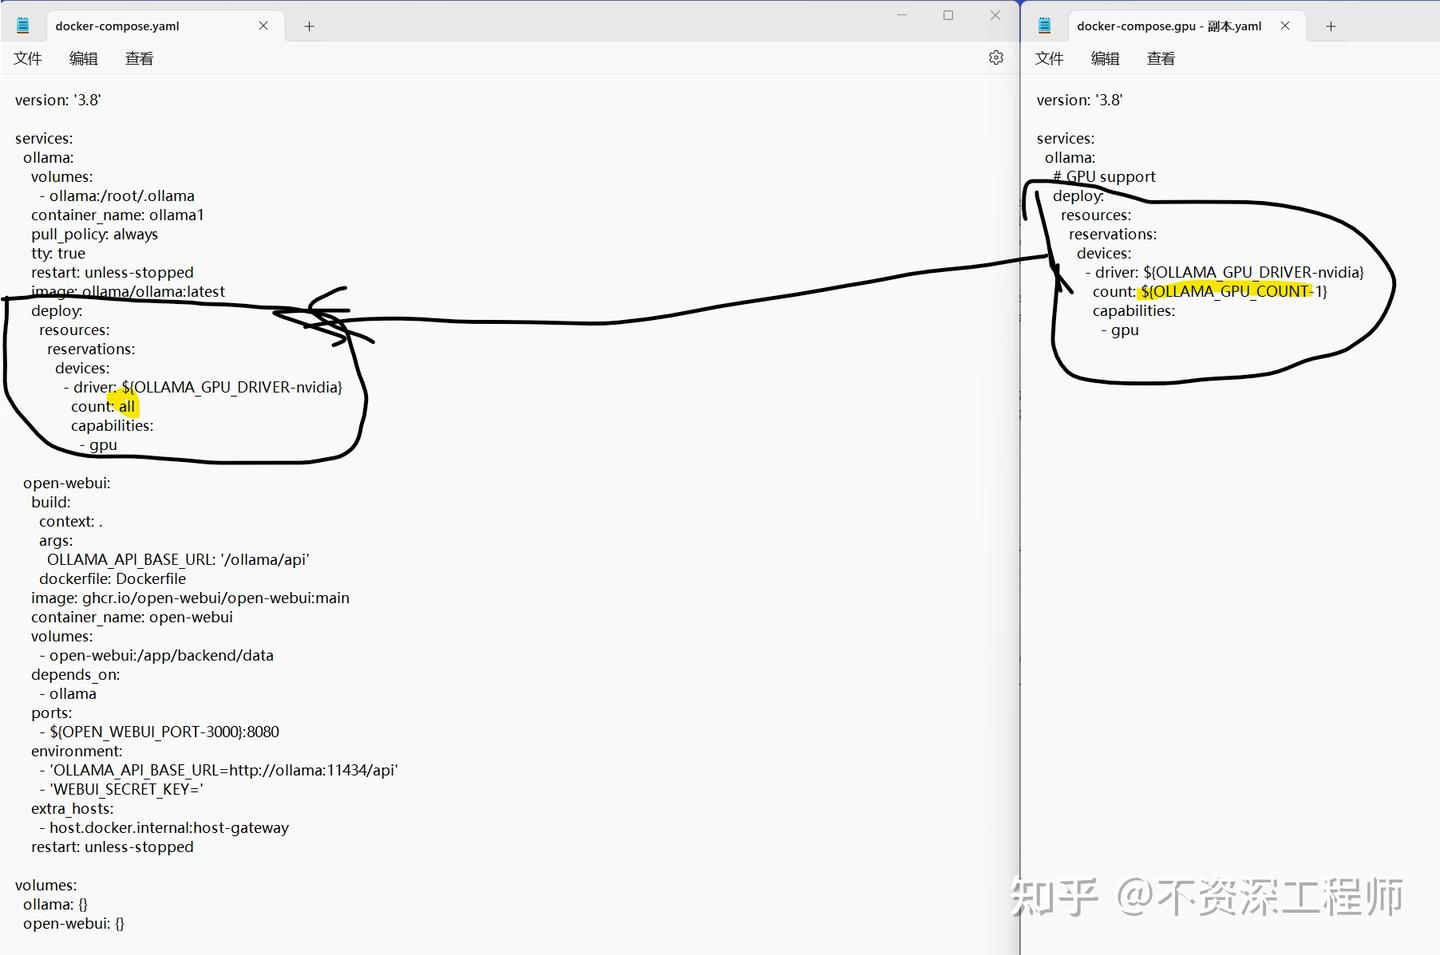Click '- open-webui:/app/backend/data' line

tap(156, 655)
